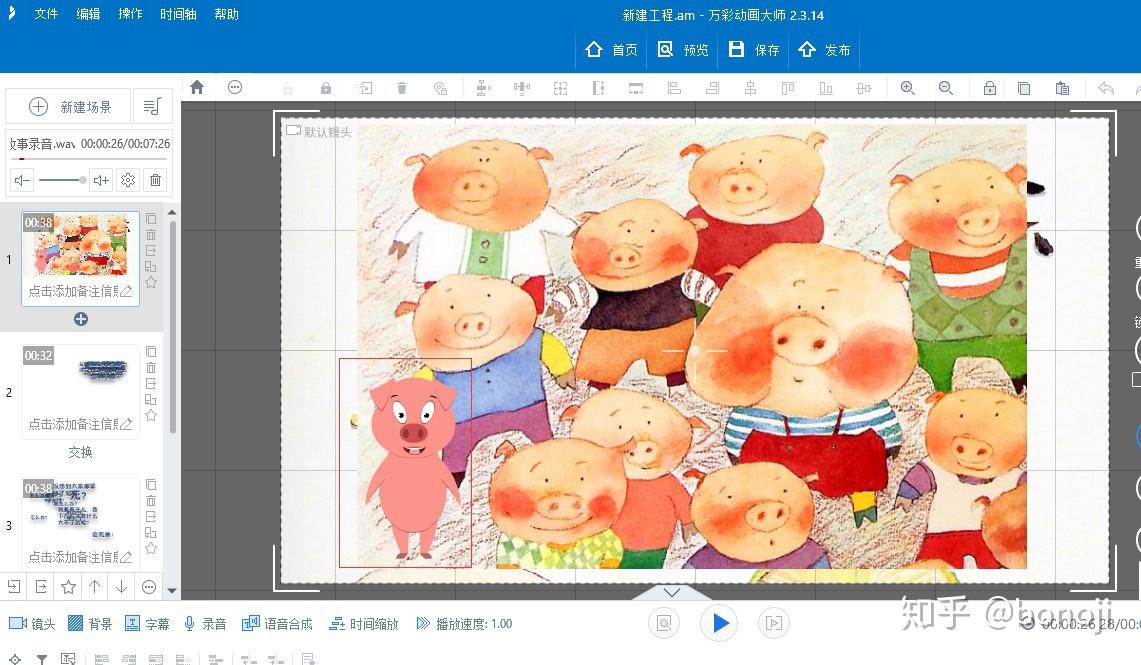This screenshot has height=665, width=1141.
Task: Open the 背景 background option
Action: point(90,624)
